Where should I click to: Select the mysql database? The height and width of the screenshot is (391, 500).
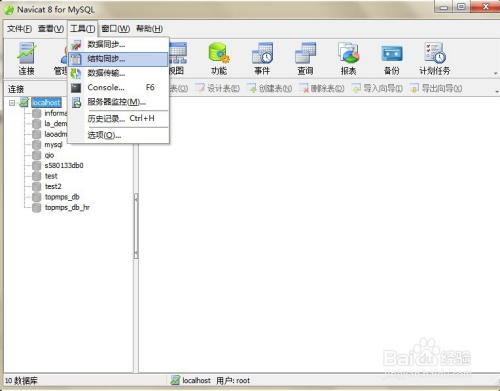coord(53,145)
